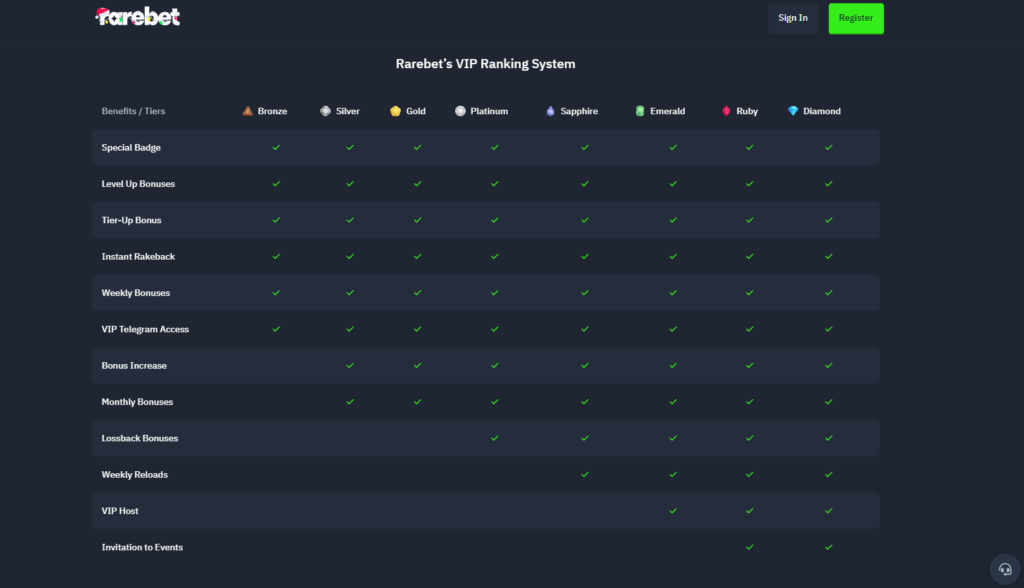
Task: Click the "VIP Host" row label
Action: [x=120, y=511]
